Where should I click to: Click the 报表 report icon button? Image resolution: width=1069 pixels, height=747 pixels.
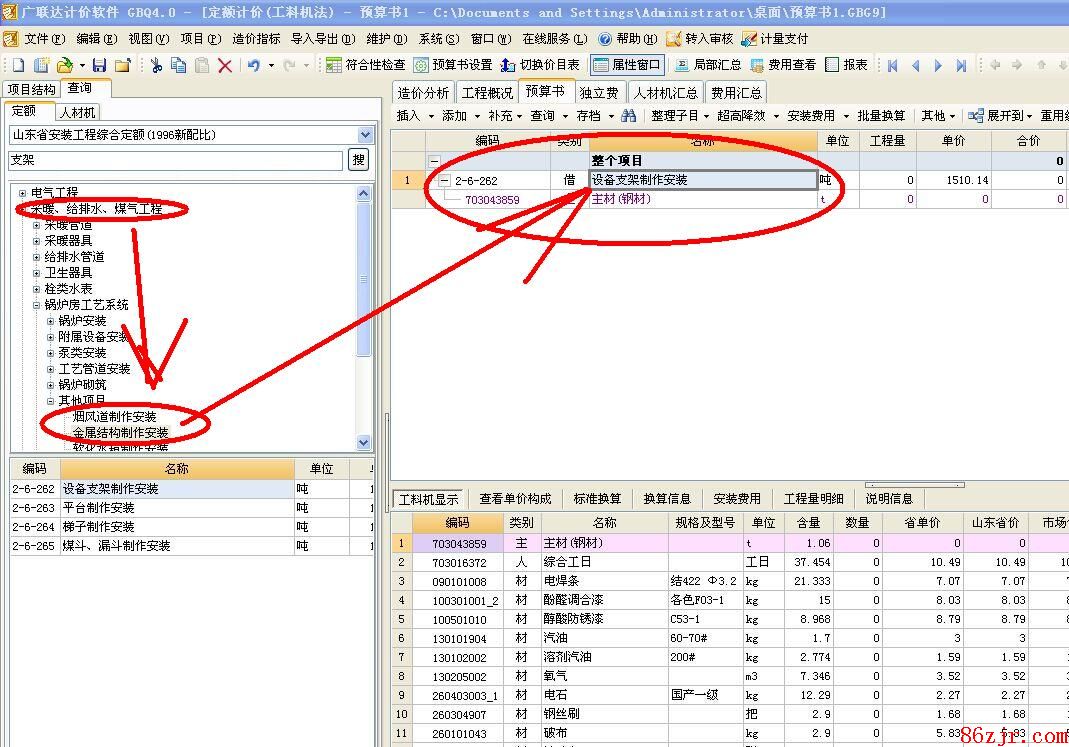[846, 65]
